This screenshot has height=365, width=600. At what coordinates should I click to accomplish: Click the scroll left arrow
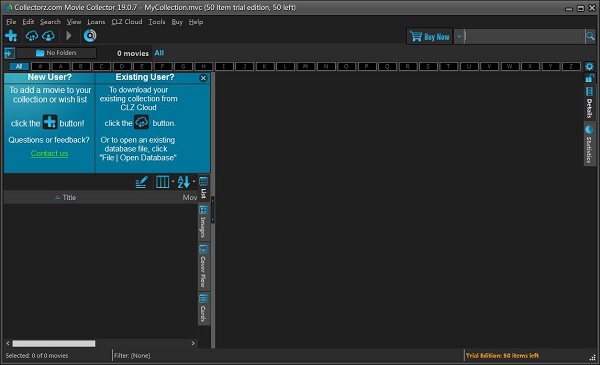coord(8,344)
